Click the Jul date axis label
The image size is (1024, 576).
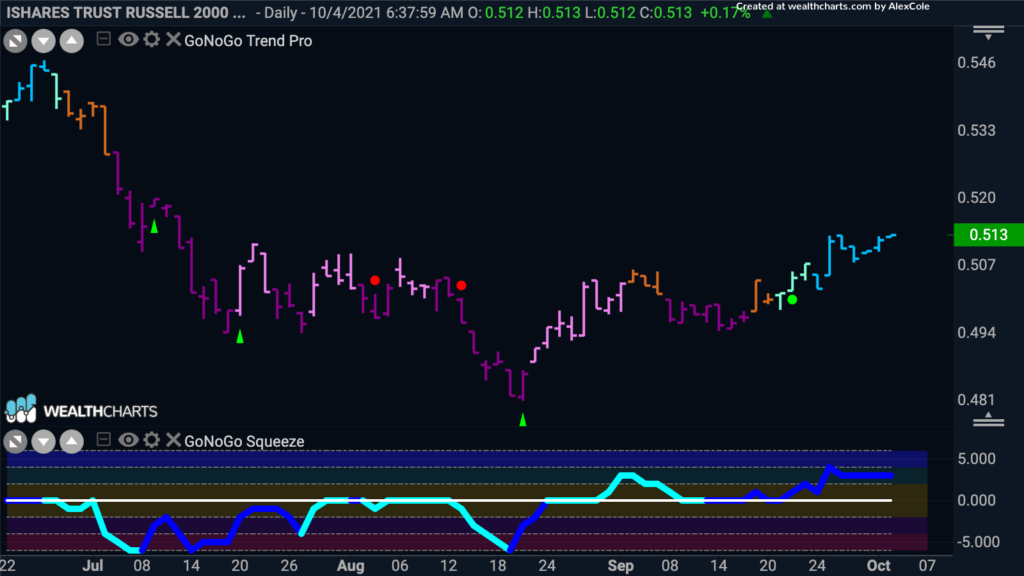(93, 566)
